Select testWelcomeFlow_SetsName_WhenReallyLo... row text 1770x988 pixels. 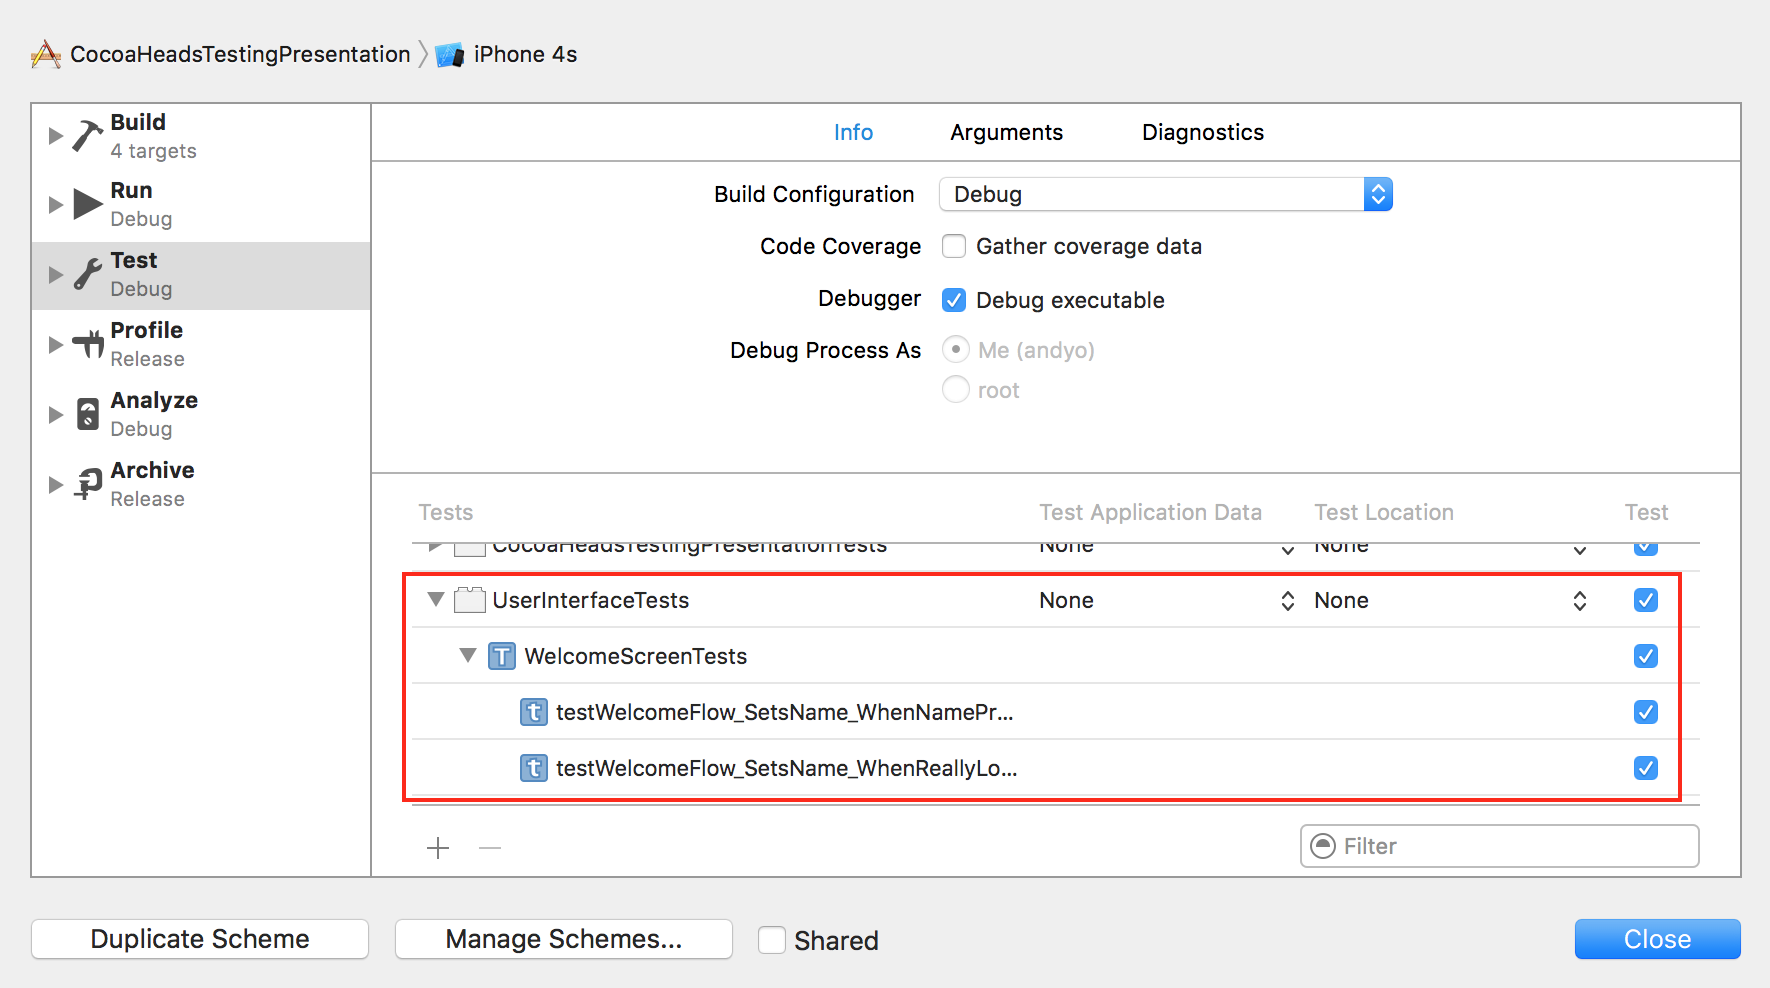click(x=786, y=768)
